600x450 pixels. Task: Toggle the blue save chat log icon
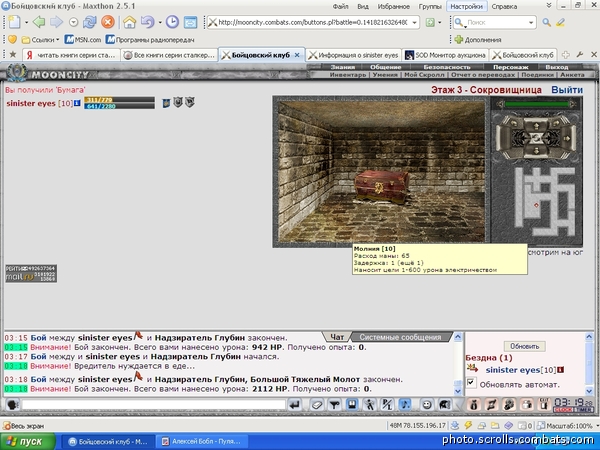coord(352,404)
